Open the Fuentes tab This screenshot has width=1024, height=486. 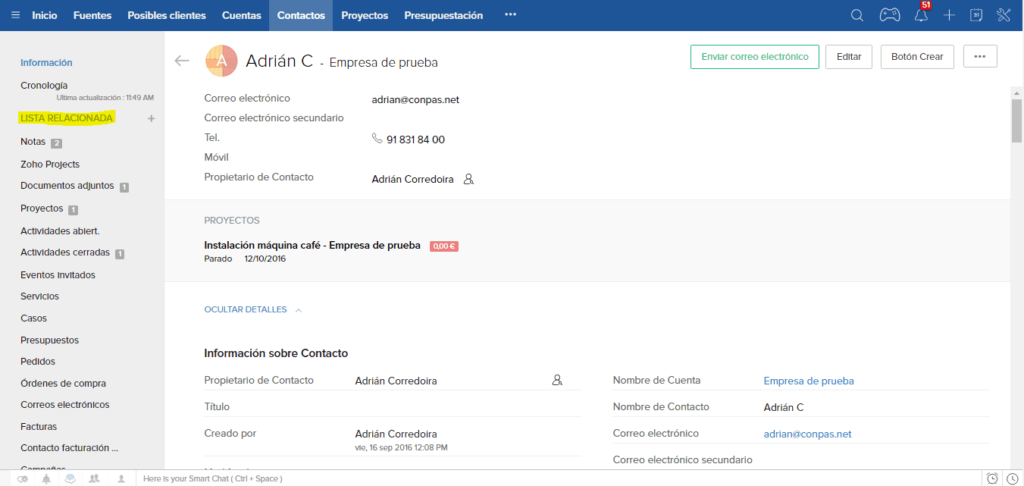[x=92, y=15]
